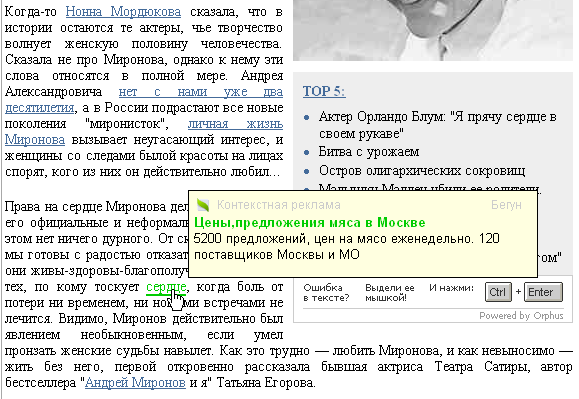
Task: Open the 'десятилетия' link
Action: 40,108
